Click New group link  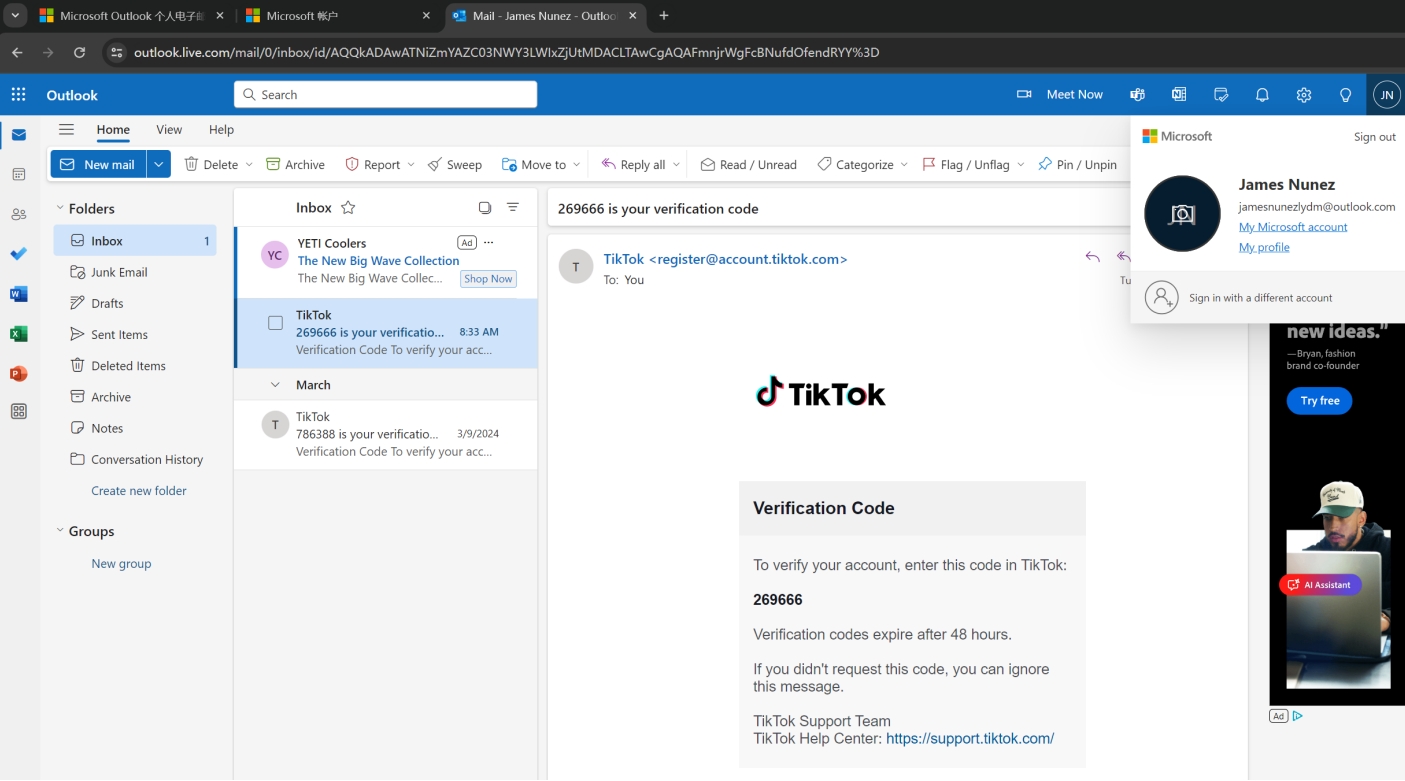point(121,564)
